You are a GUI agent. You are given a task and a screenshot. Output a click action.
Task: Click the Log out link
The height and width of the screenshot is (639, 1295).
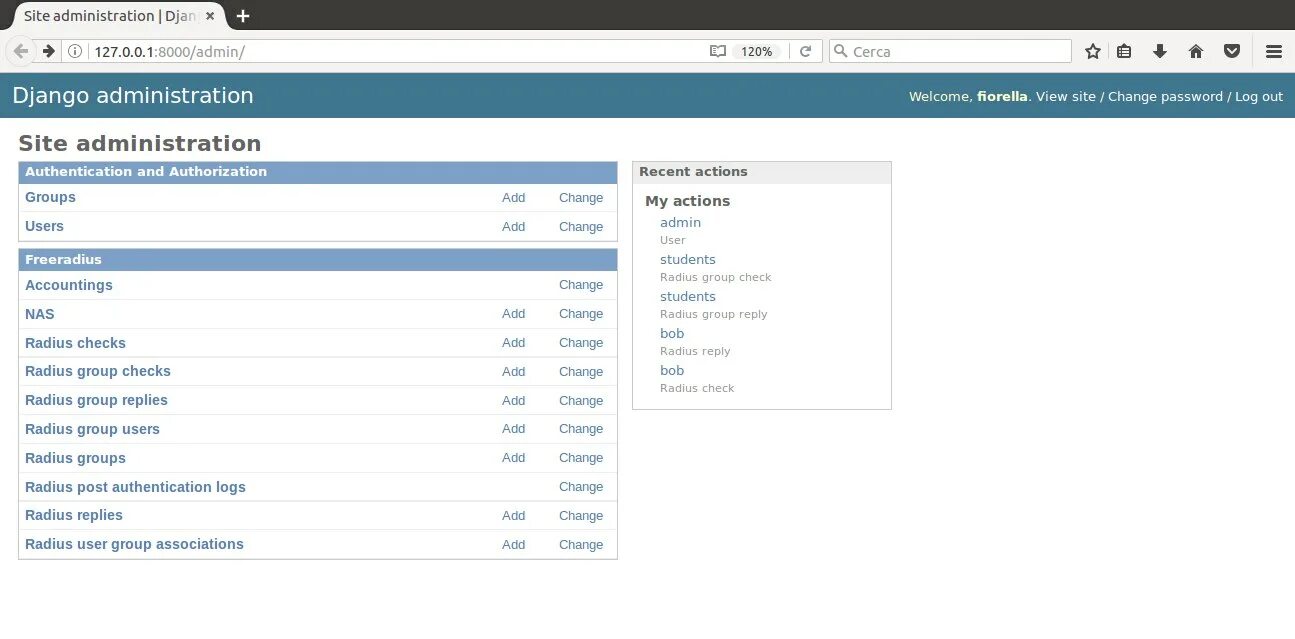tap(1259, 97)
